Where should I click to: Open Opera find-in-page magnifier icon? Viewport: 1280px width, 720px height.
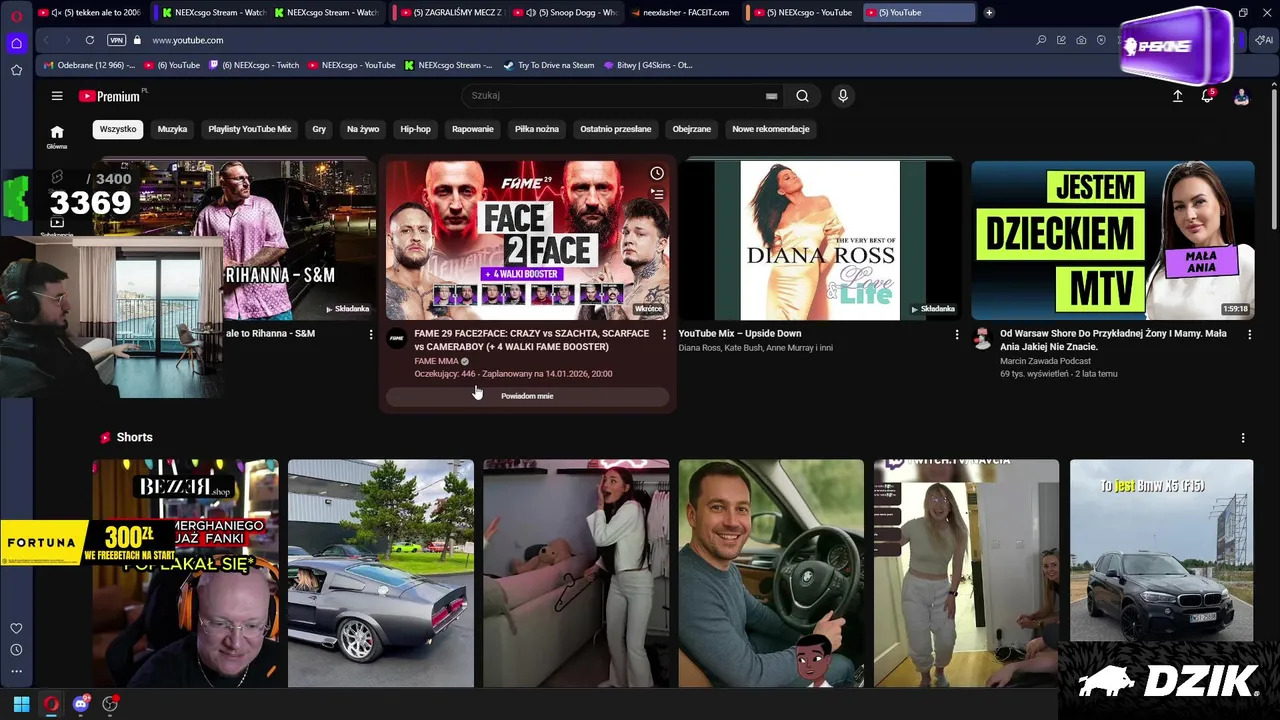1041,40
